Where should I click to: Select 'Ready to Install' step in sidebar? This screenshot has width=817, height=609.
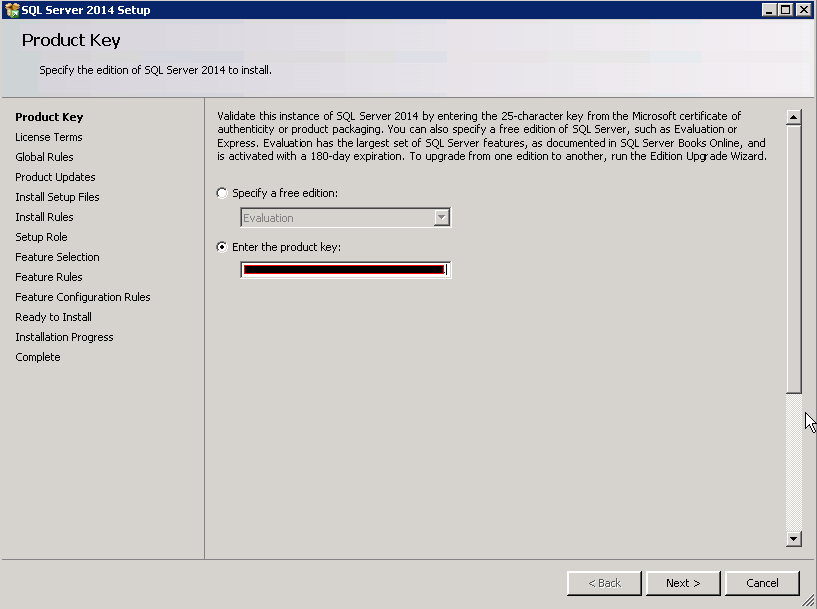[x=53, y=317]
